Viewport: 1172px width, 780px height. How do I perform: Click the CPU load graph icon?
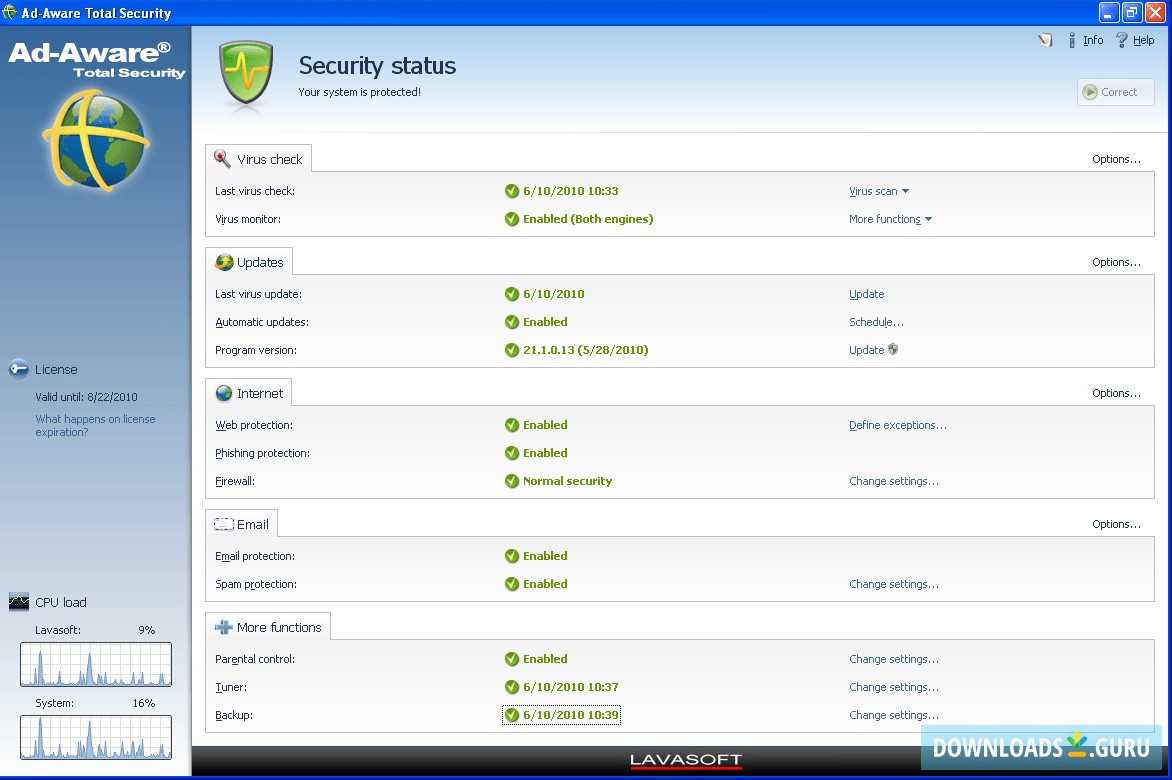pyautogui.click(x=19, y=601)
